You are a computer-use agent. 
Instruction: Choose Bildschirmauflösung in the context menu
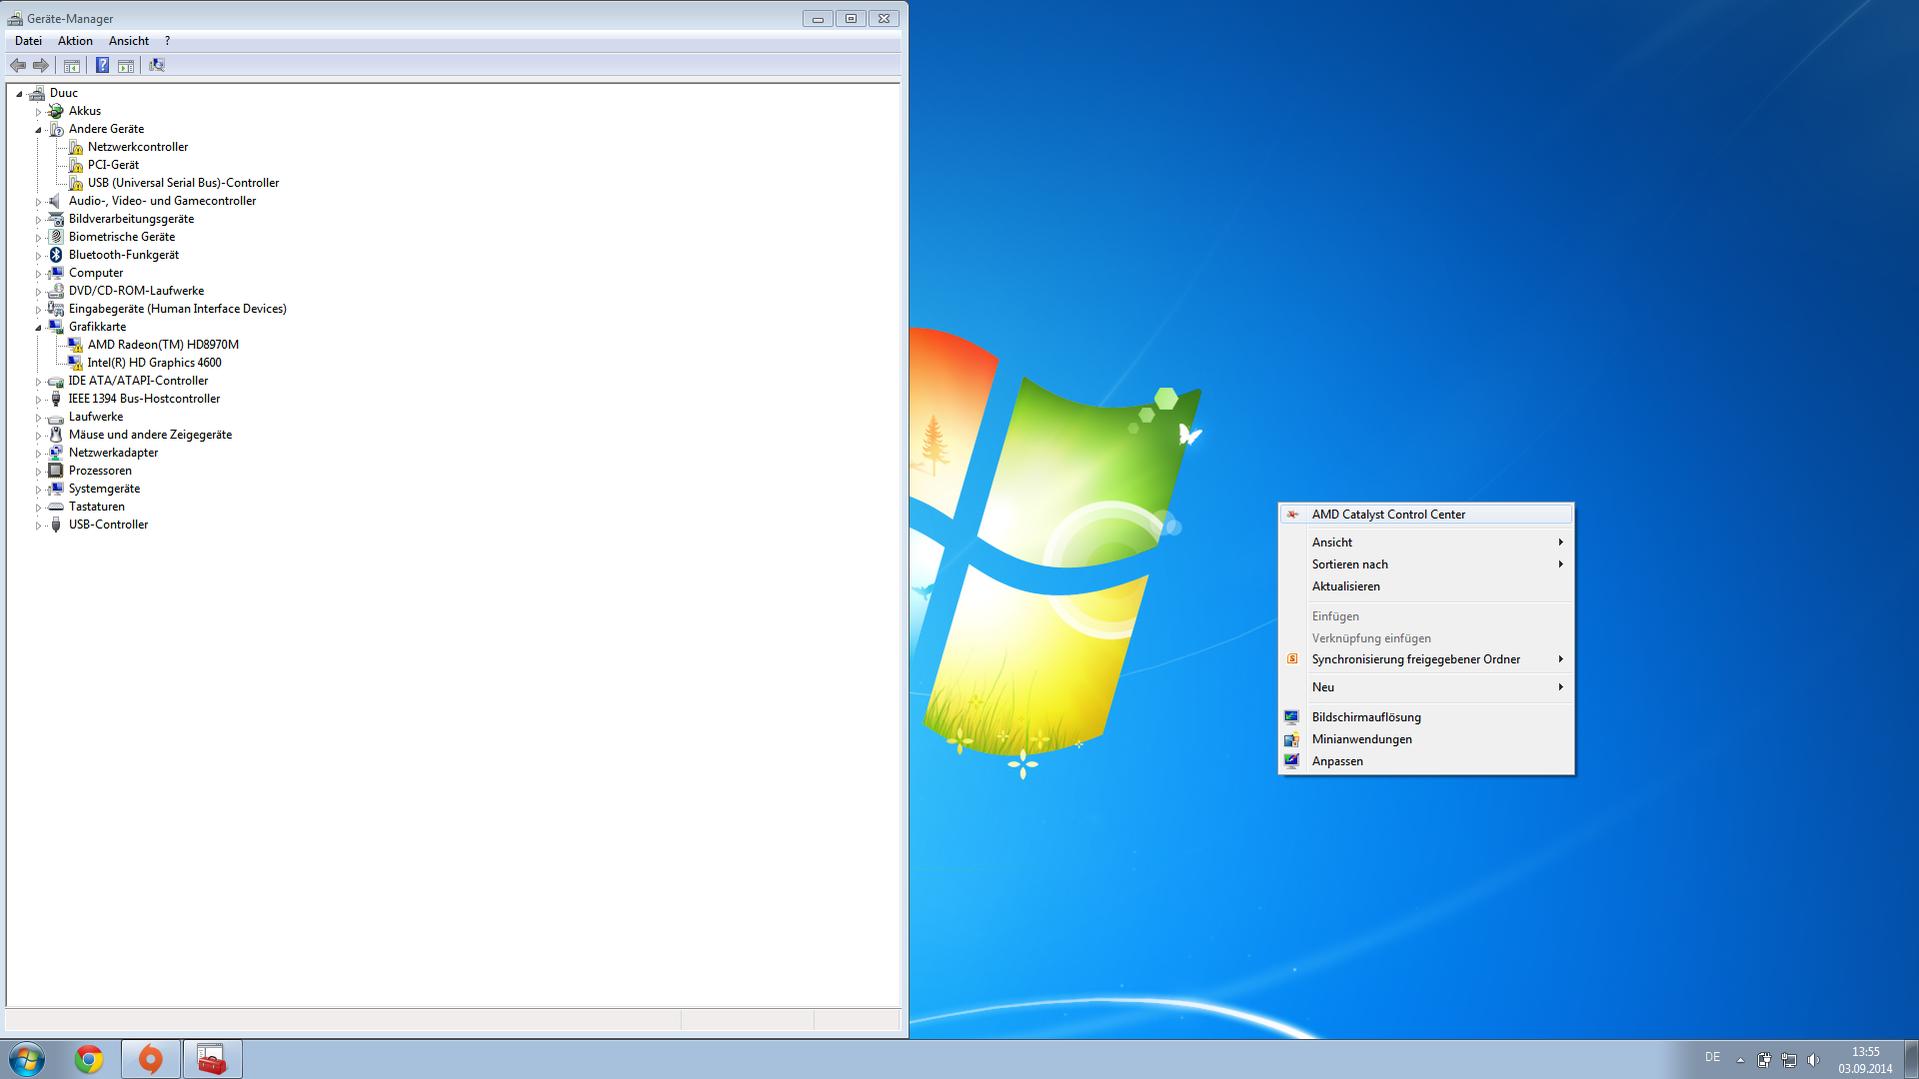pos(1426,718)
